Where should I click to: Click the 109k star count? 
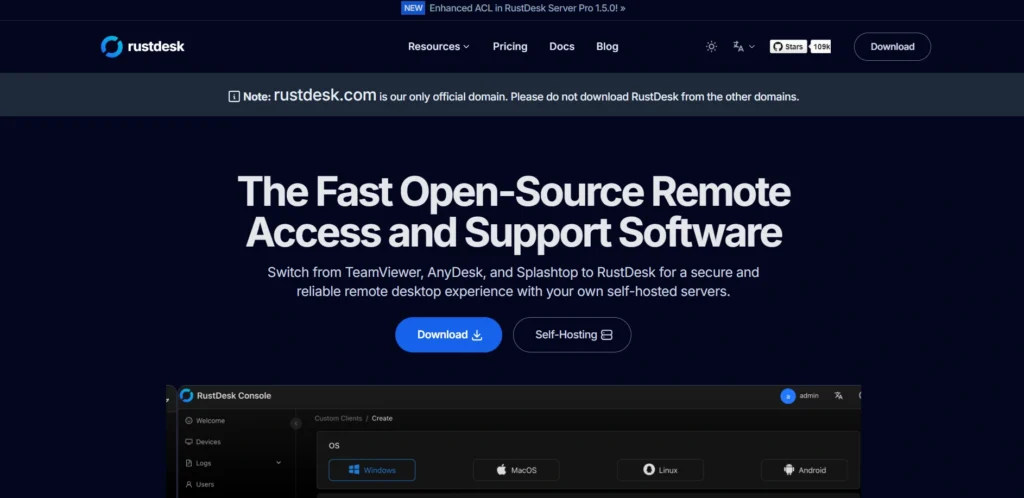(x=821, y=46)
